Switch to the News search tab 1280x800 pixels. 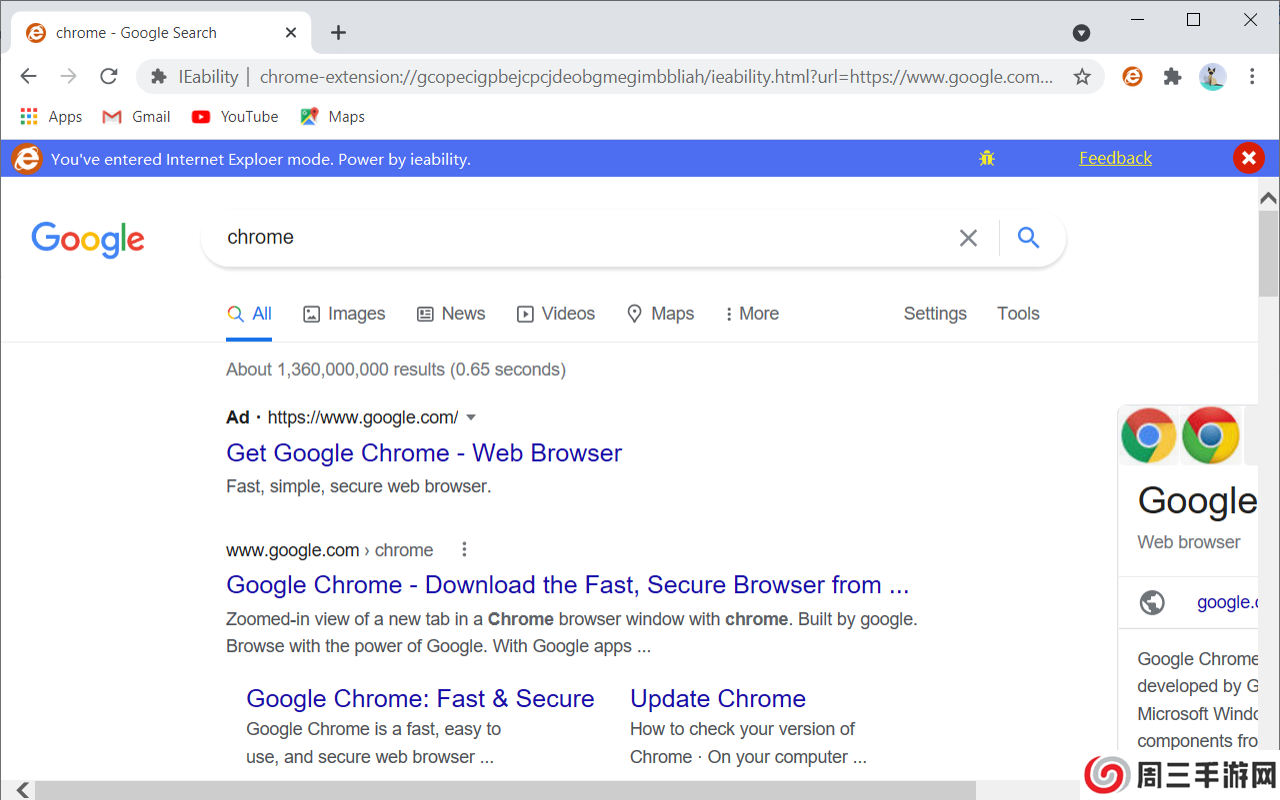click(x=451, y=314)
